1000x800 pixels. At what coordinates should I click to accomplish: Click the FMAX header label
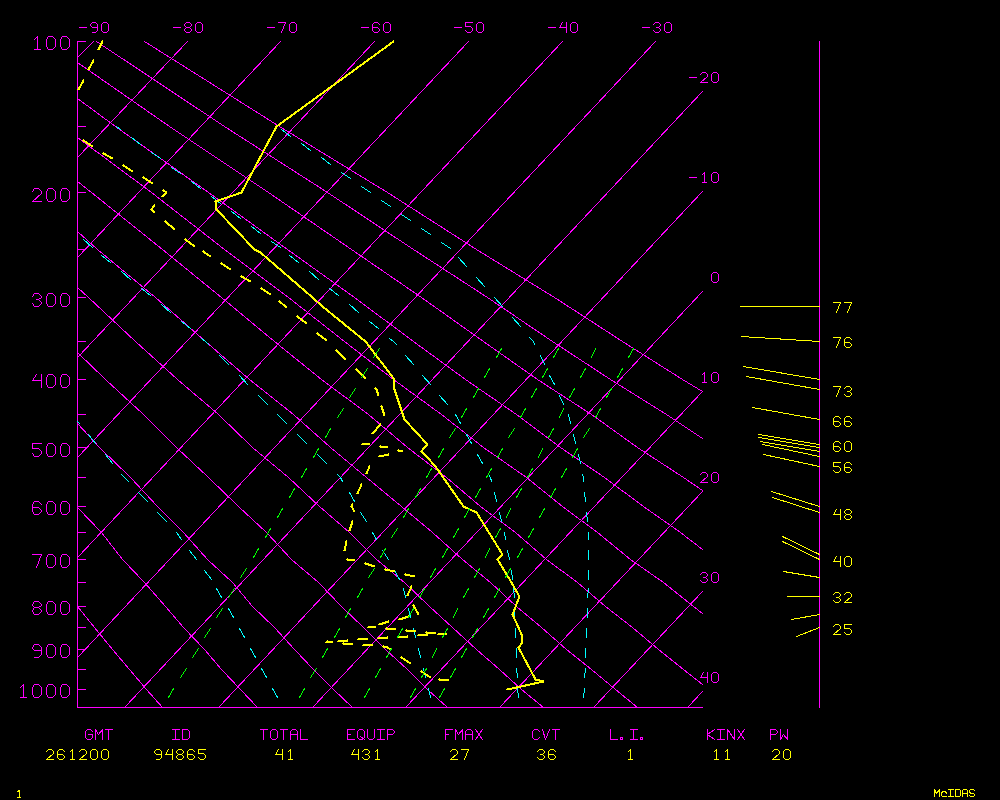point(463,735)
